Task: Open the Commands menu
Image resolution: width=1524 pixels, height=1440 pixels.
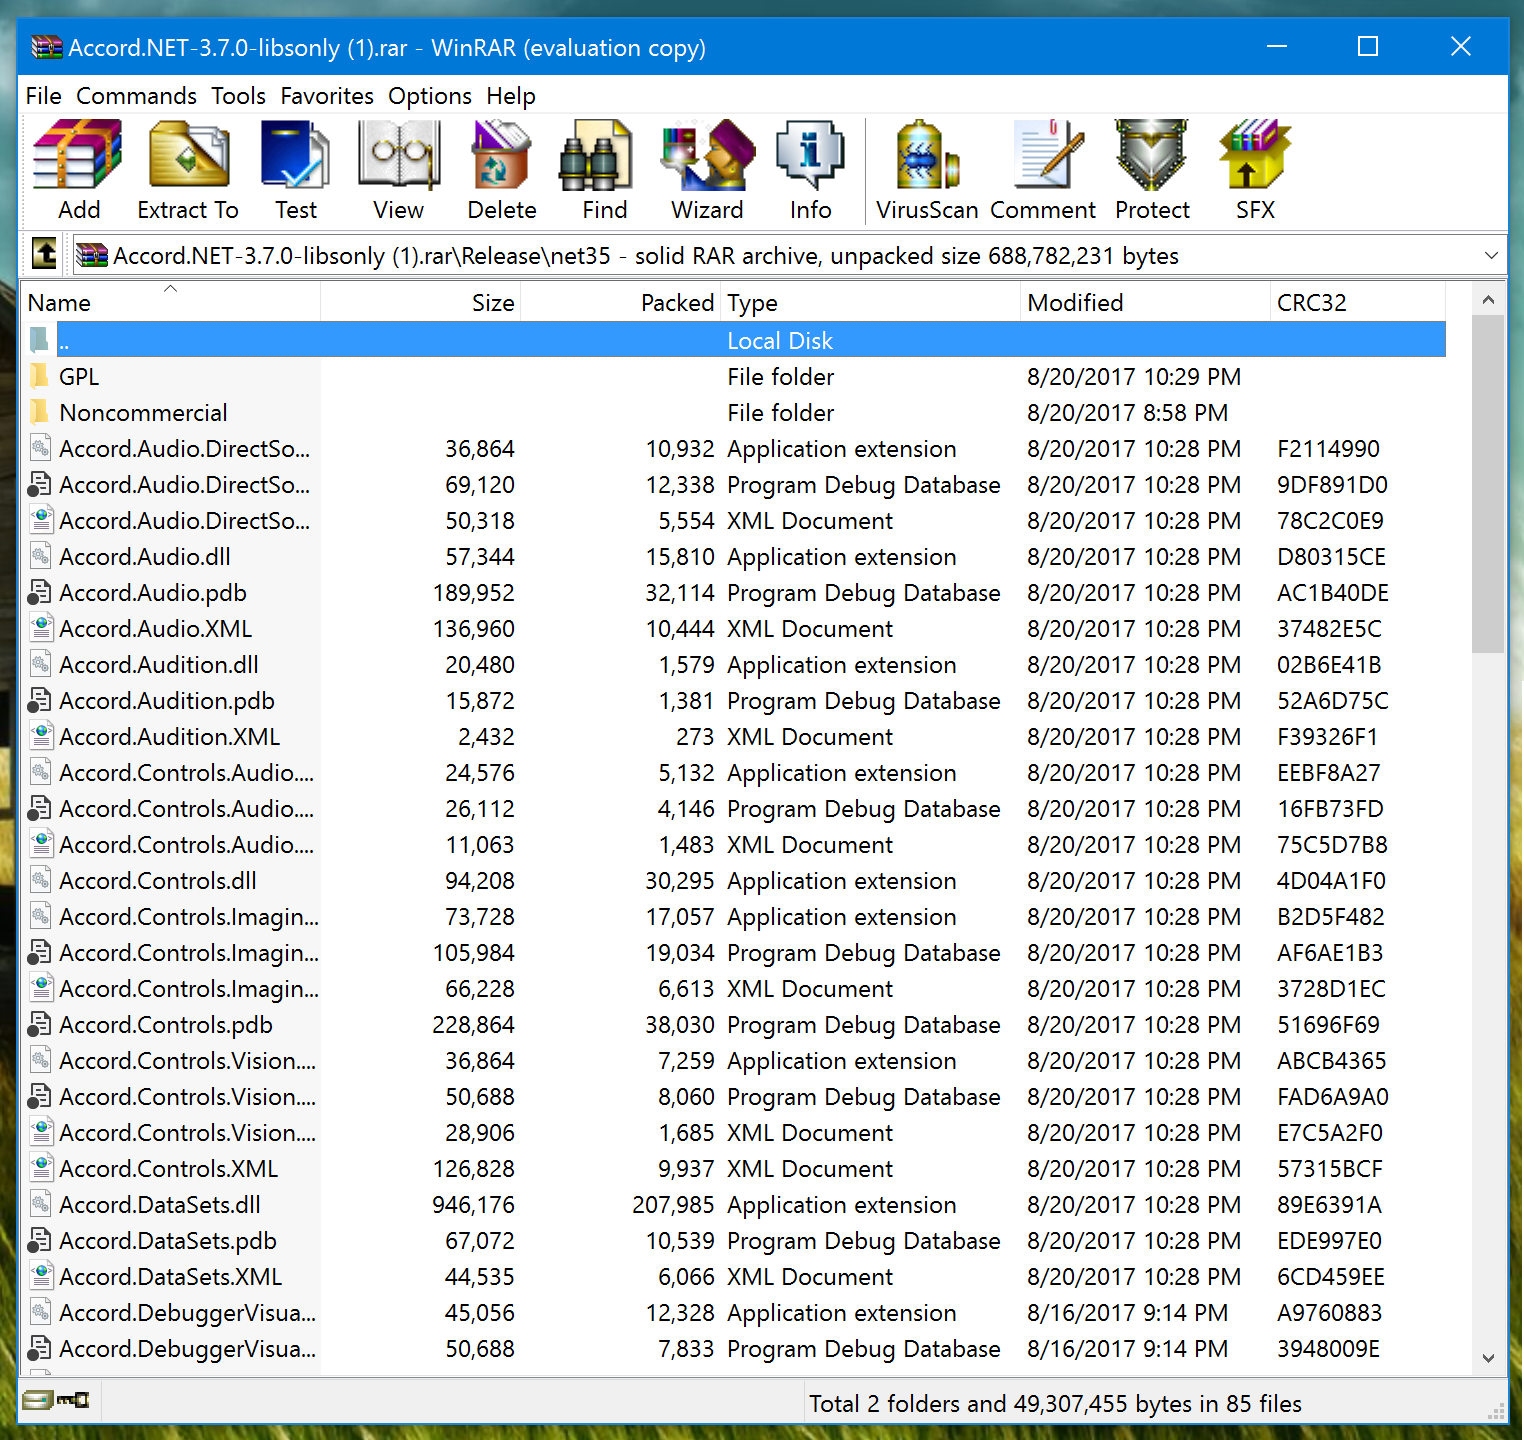Action: click(136, 96)
